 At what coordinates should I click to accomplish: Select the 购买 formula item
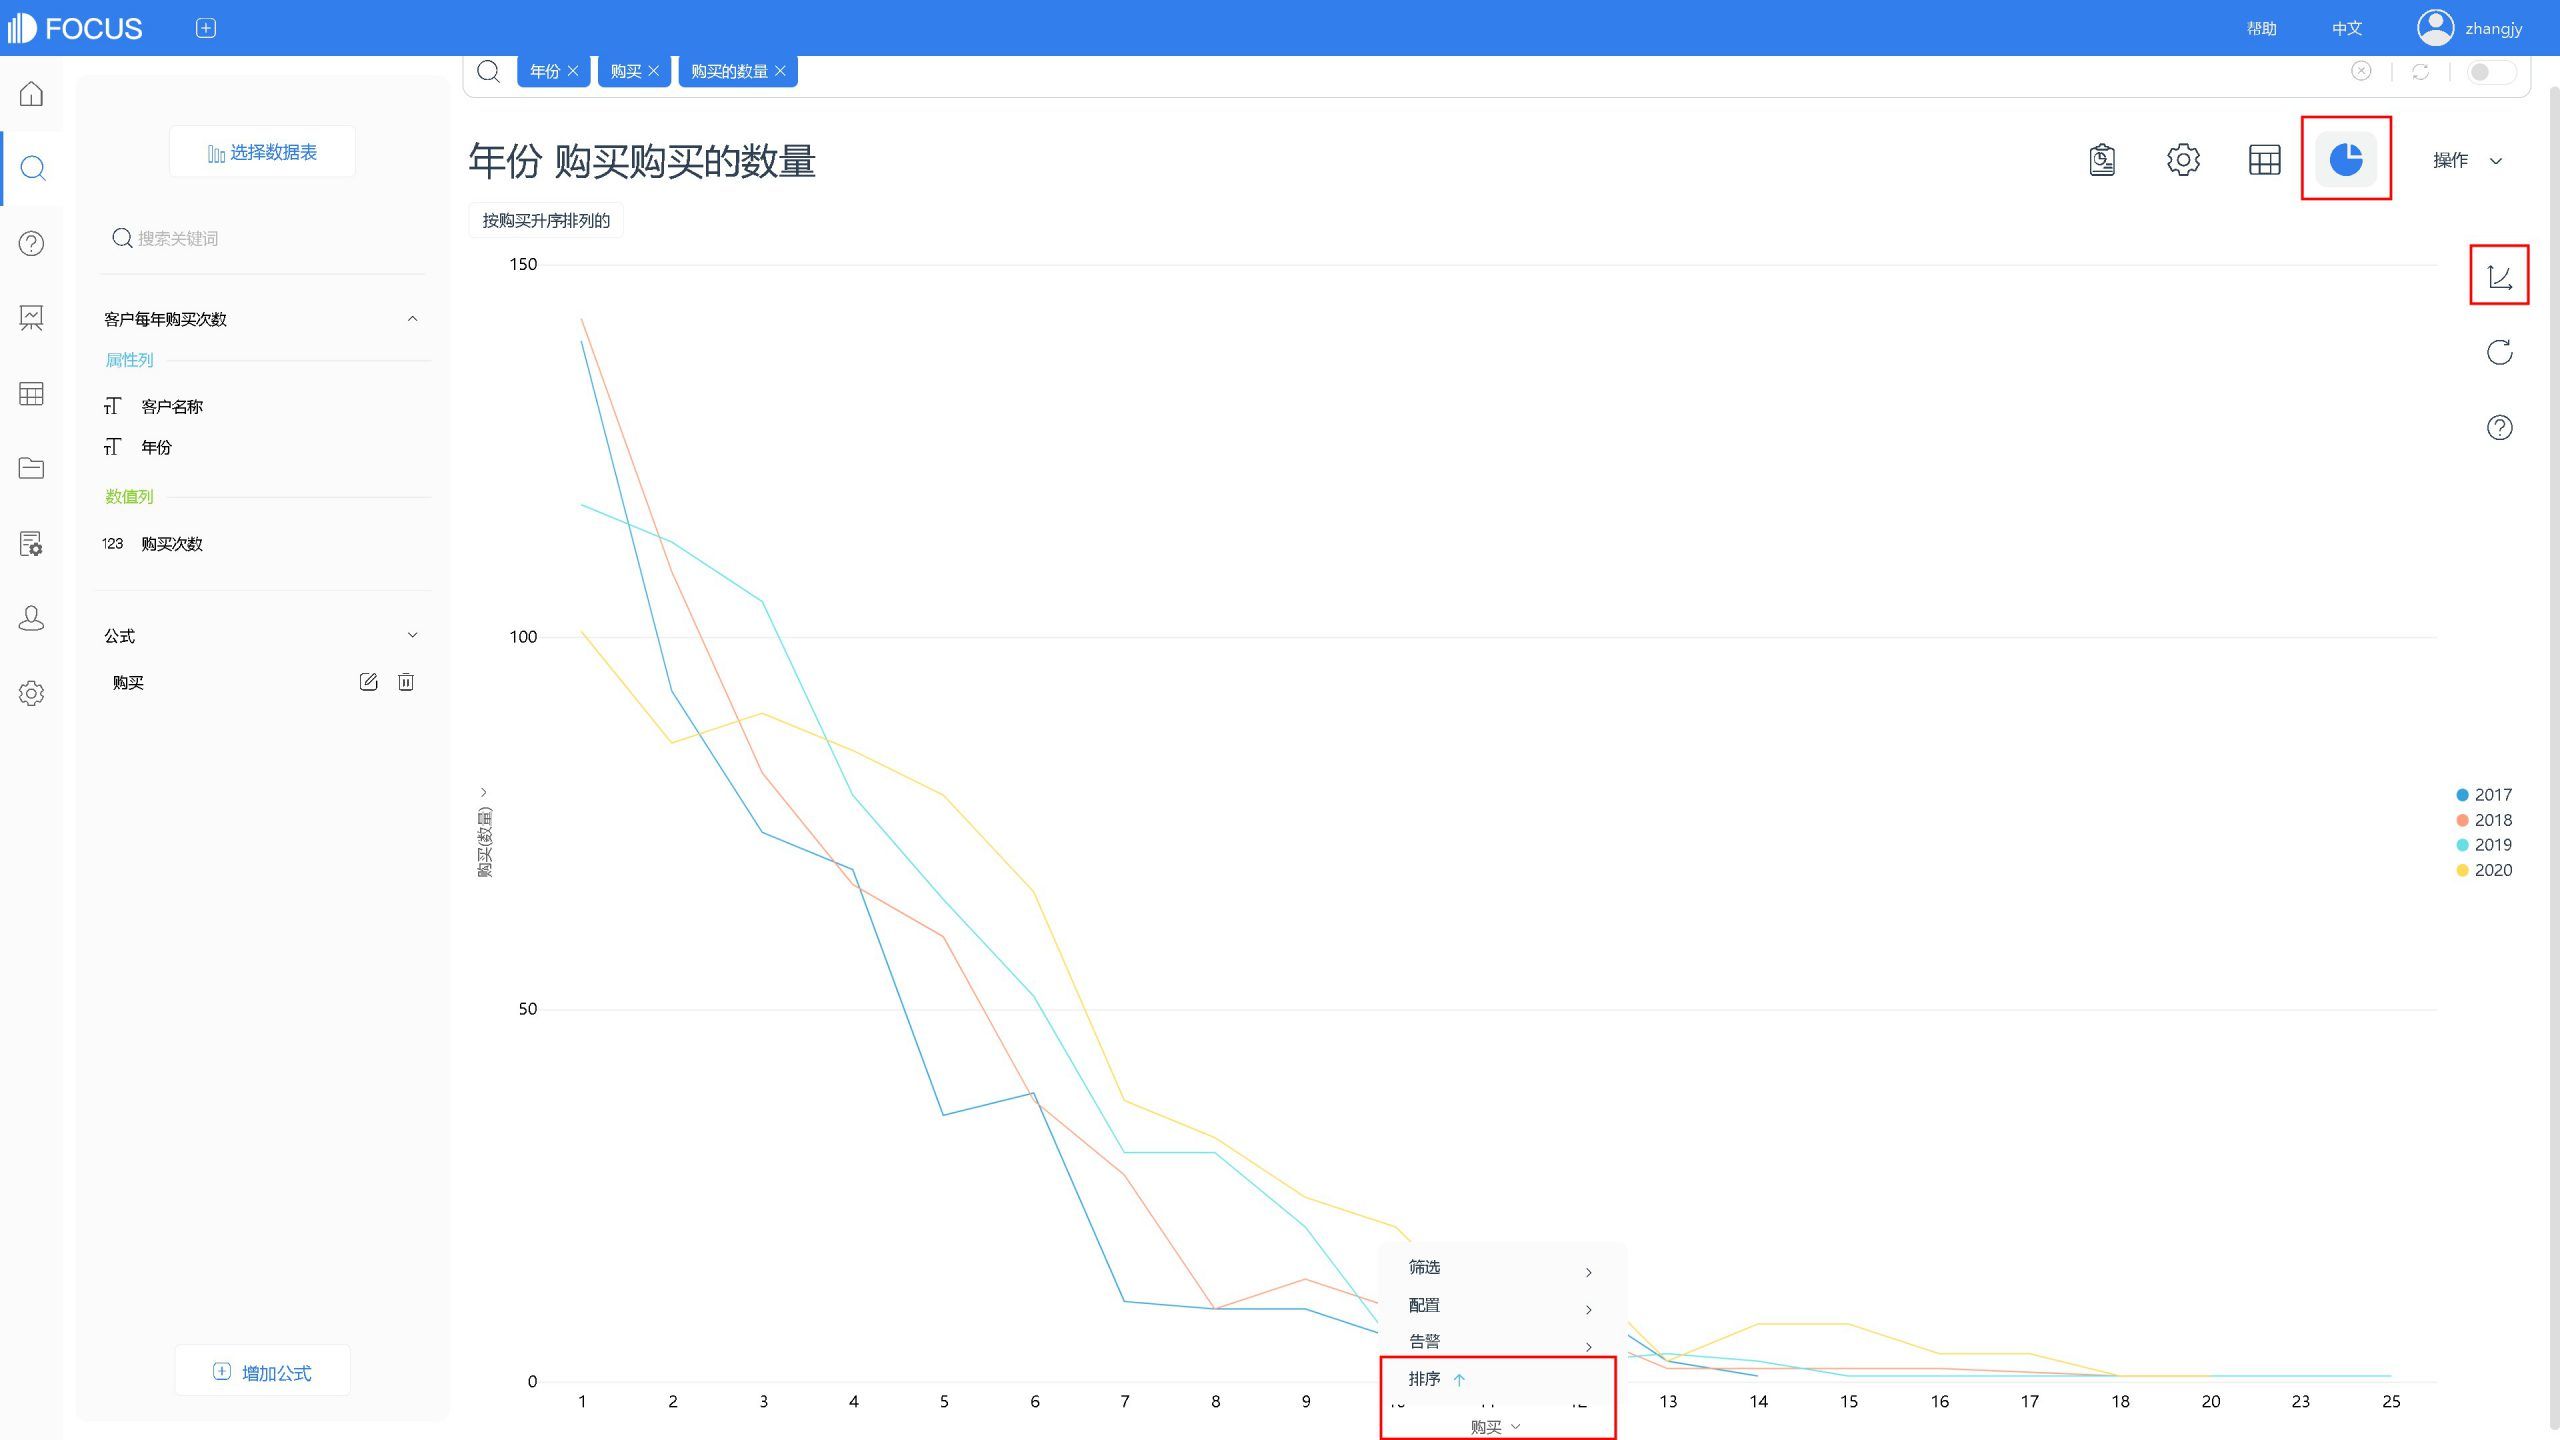point(128,682)
